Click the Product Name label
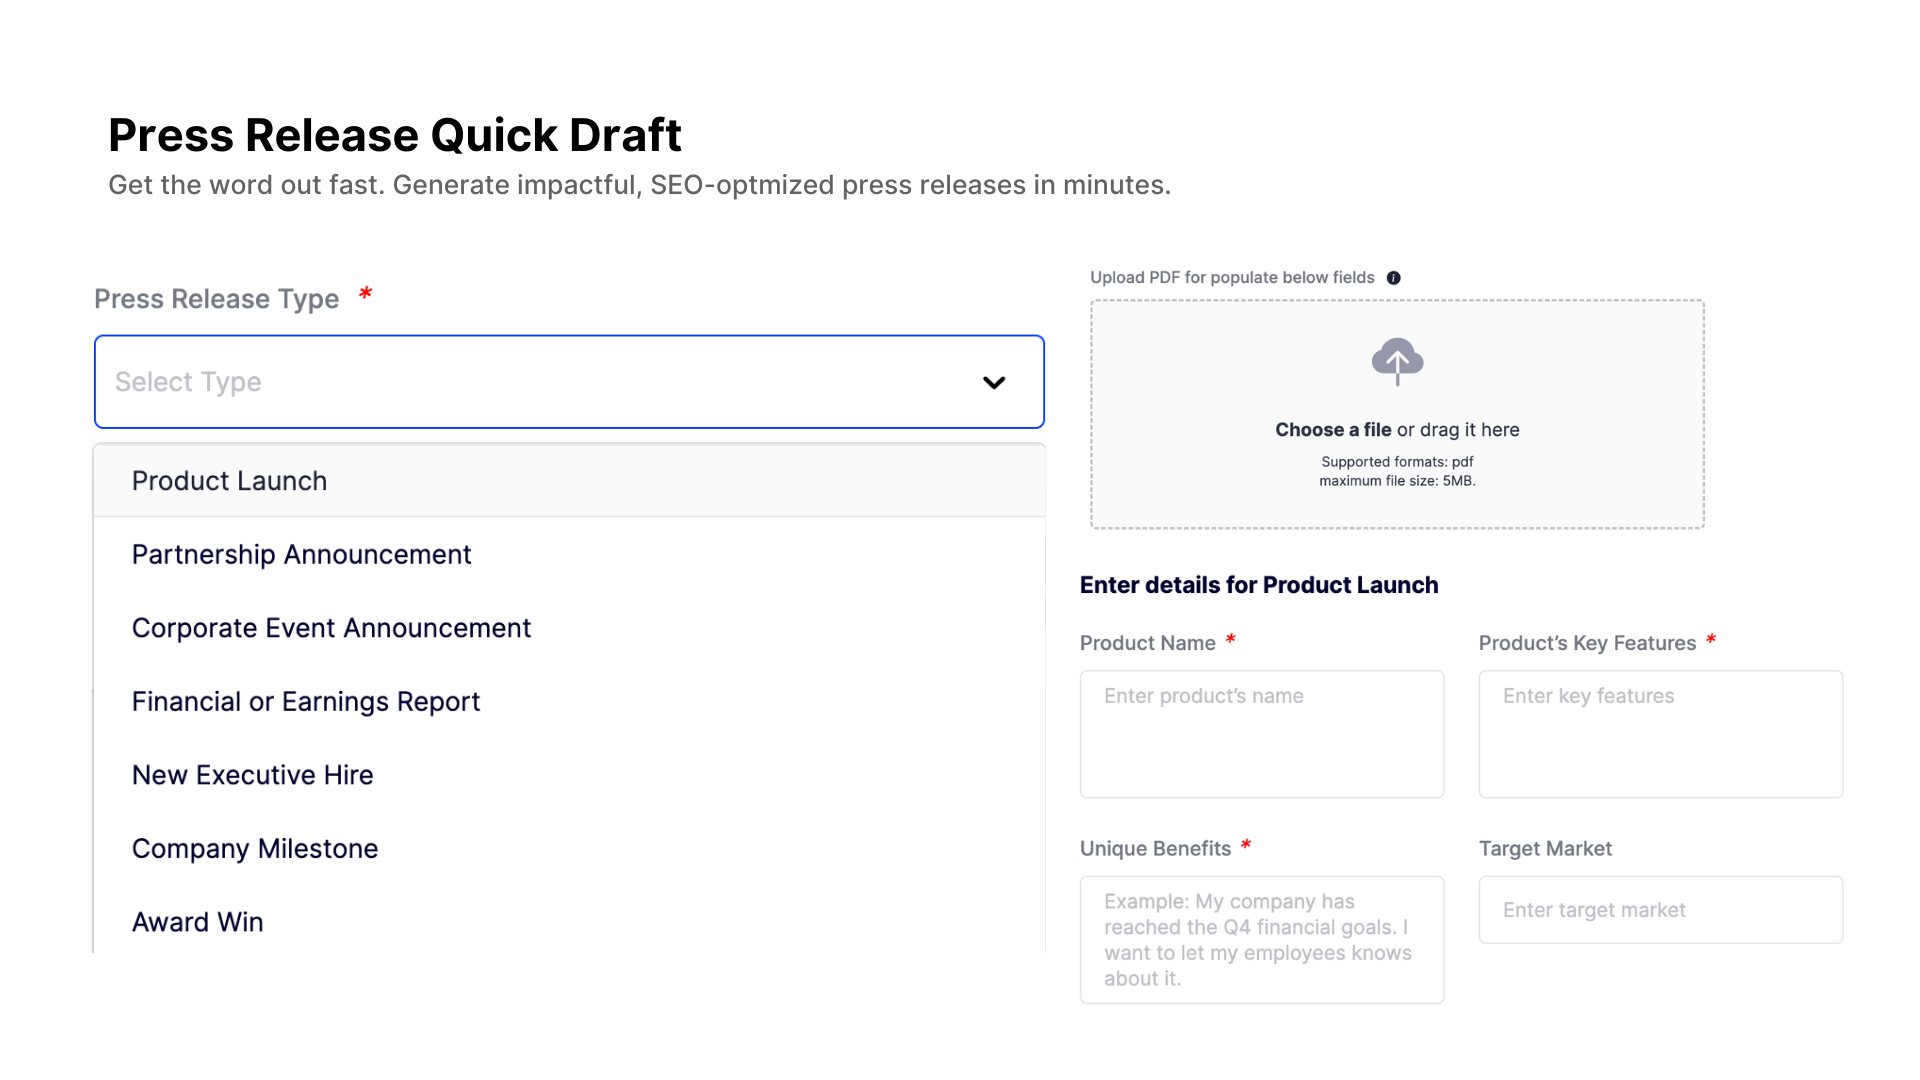This screenshot has width=1920, height=1080. [x=1148, y=643]
